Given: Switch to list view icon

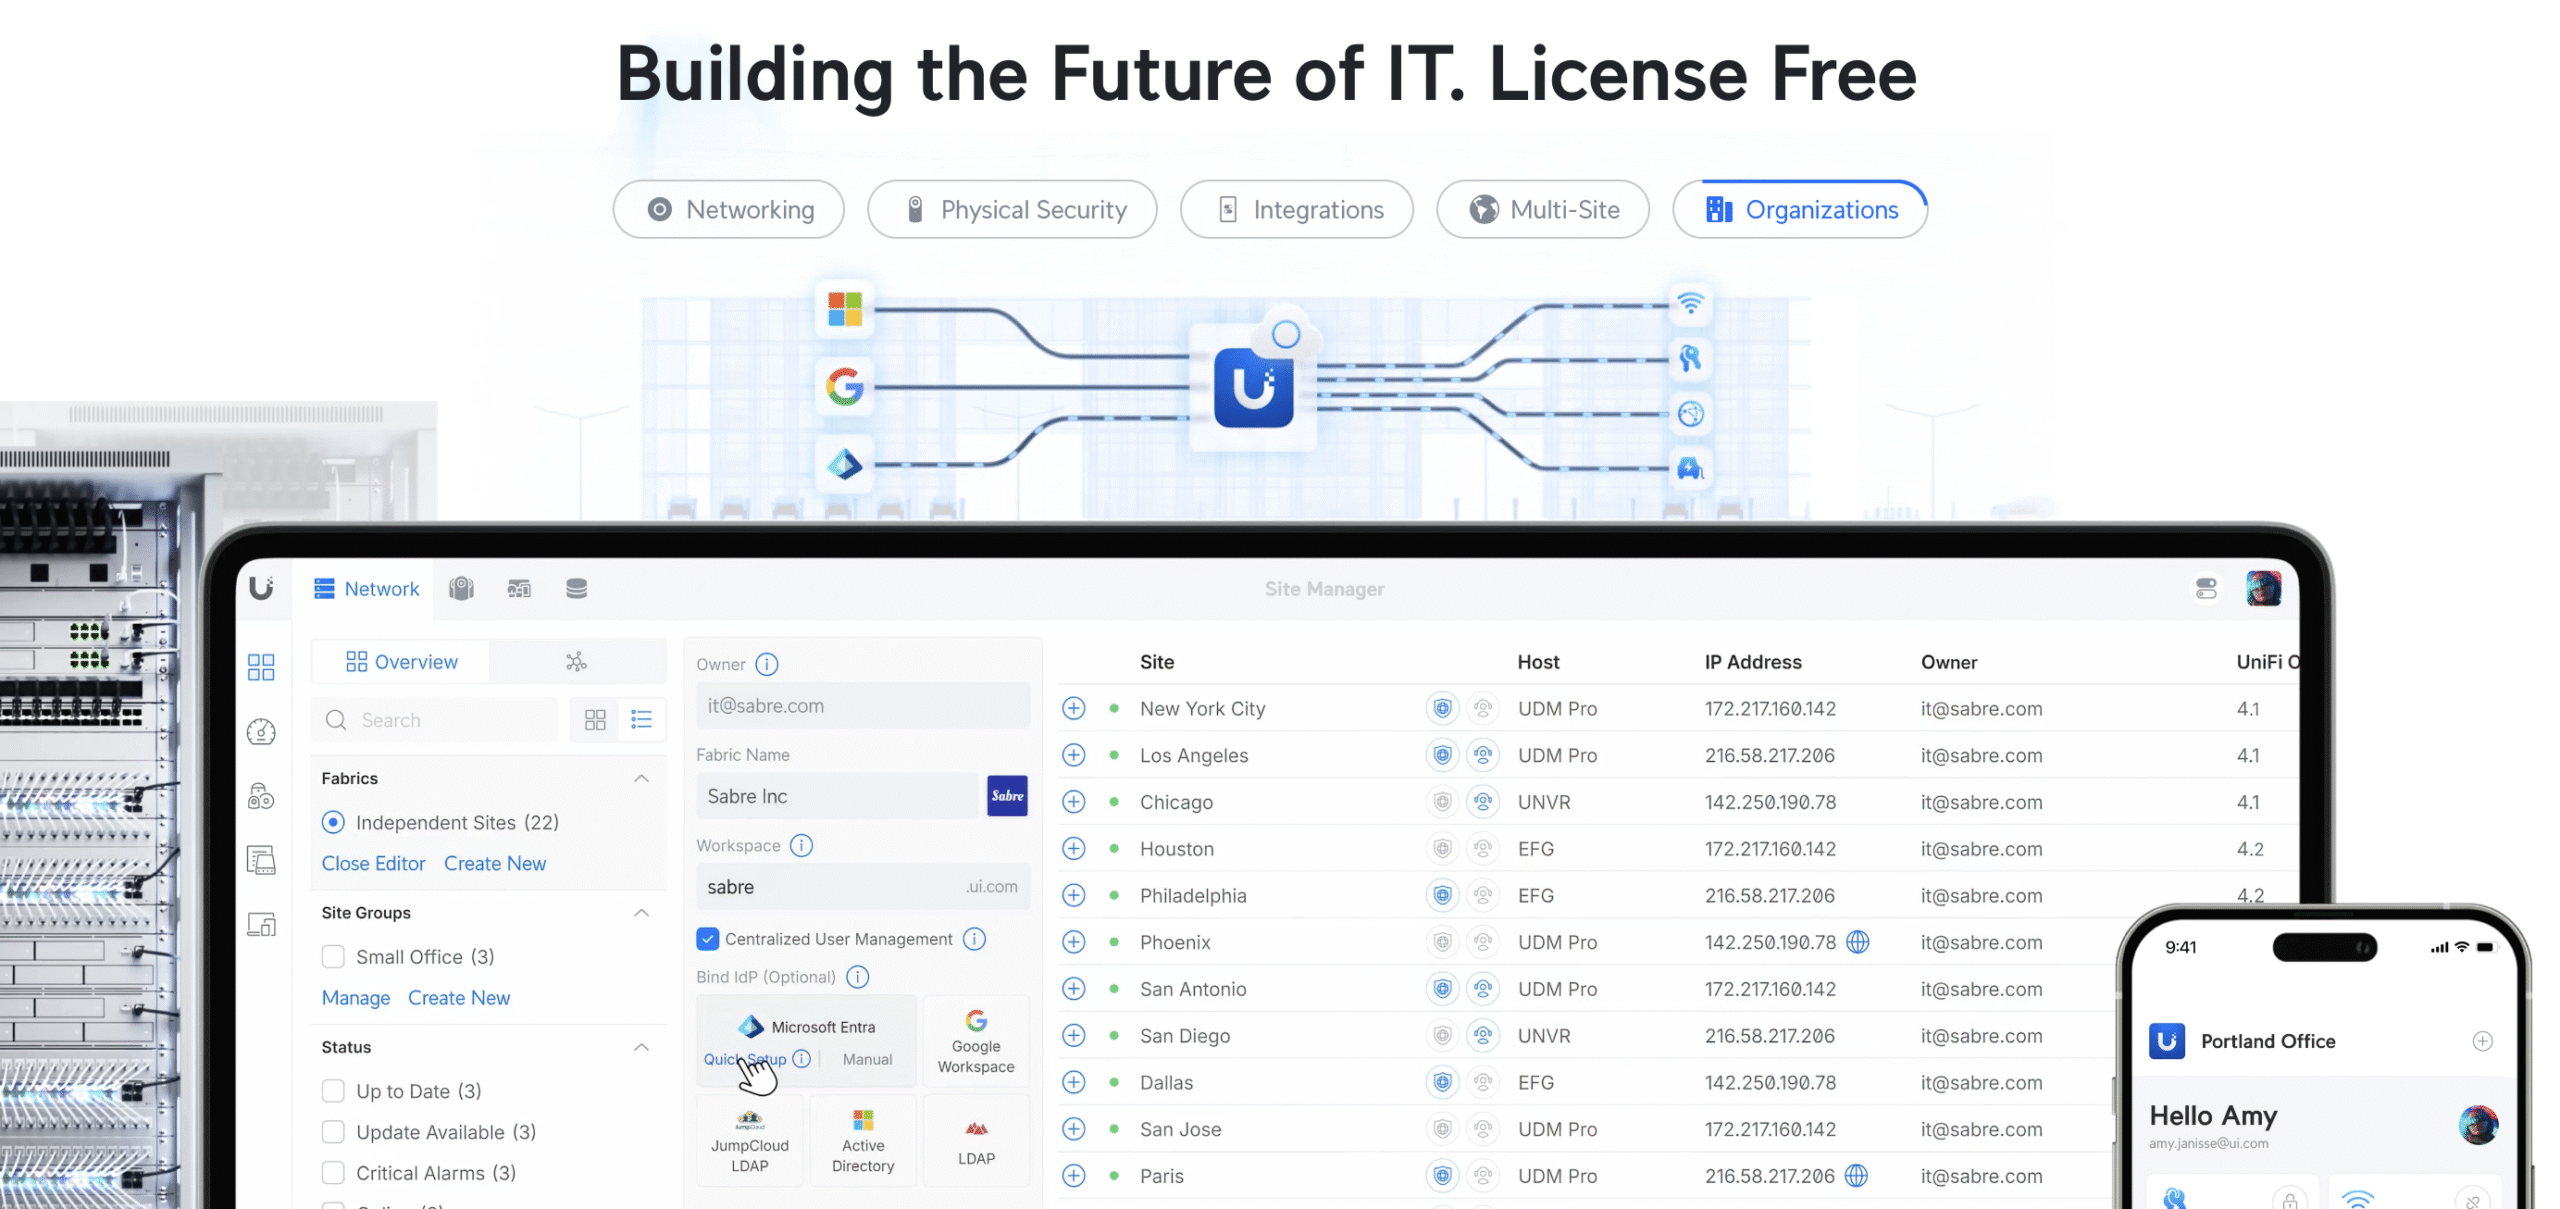Looking at the screenshot, I should click(x=642, y=719).
